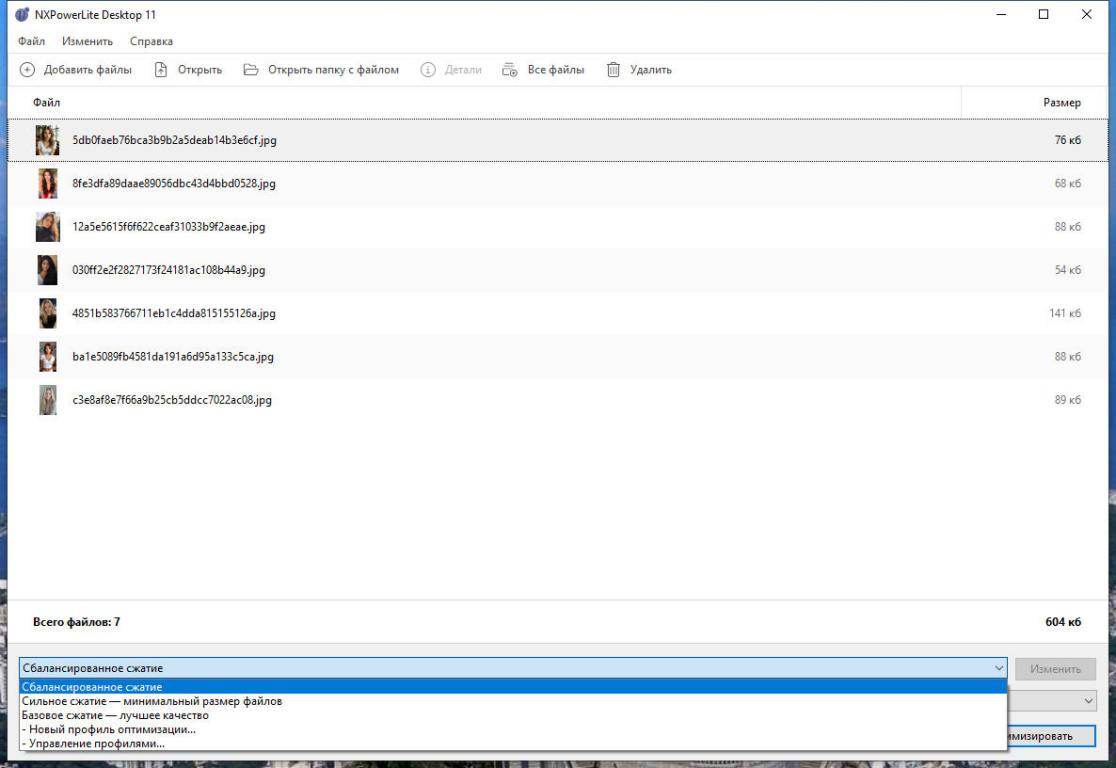Click the Open folder with file icon
The width and height of the screenshot is (1116, 768).
click(251, 70)
